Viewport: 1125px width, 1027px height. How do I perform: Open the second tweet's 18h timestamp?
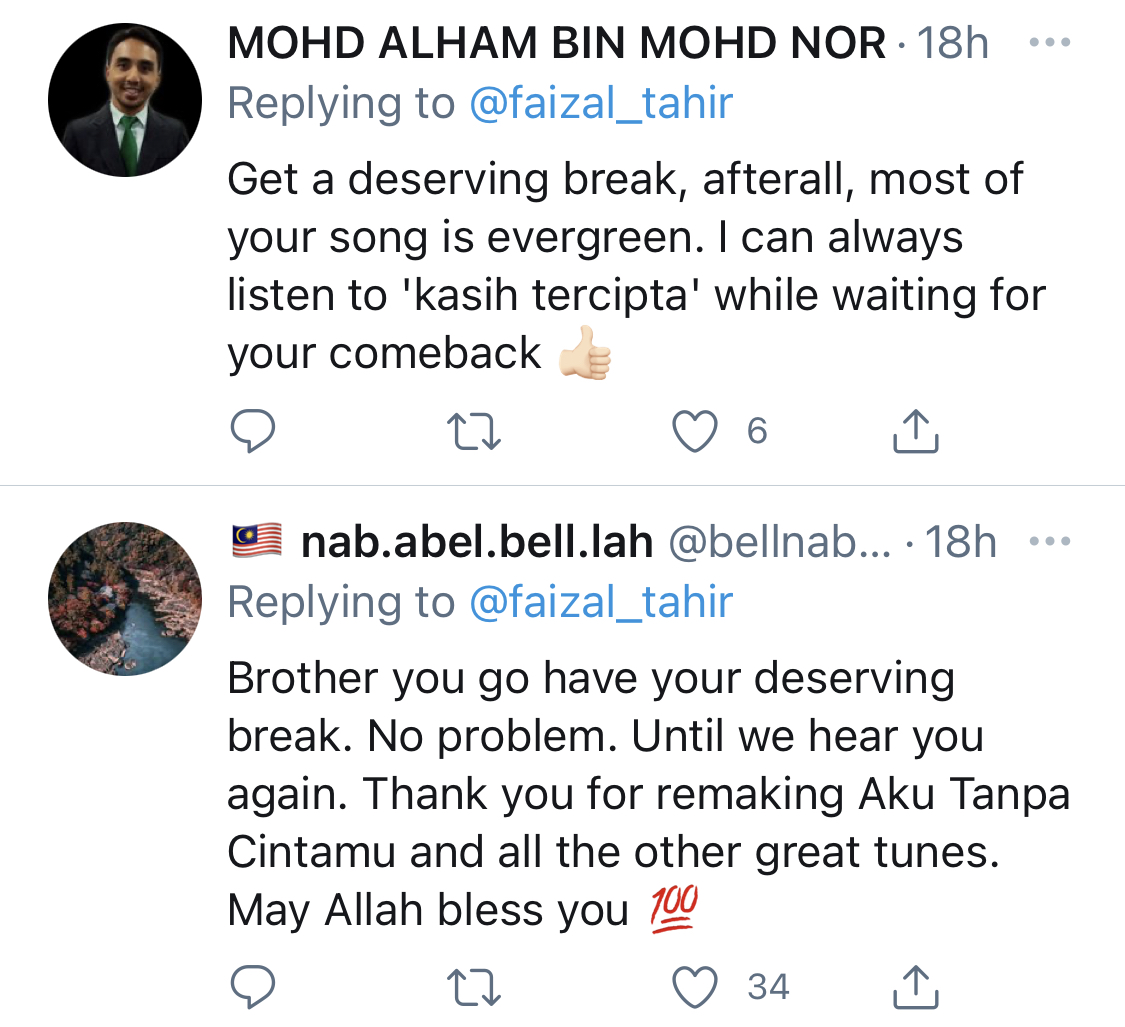pos(961,542)
